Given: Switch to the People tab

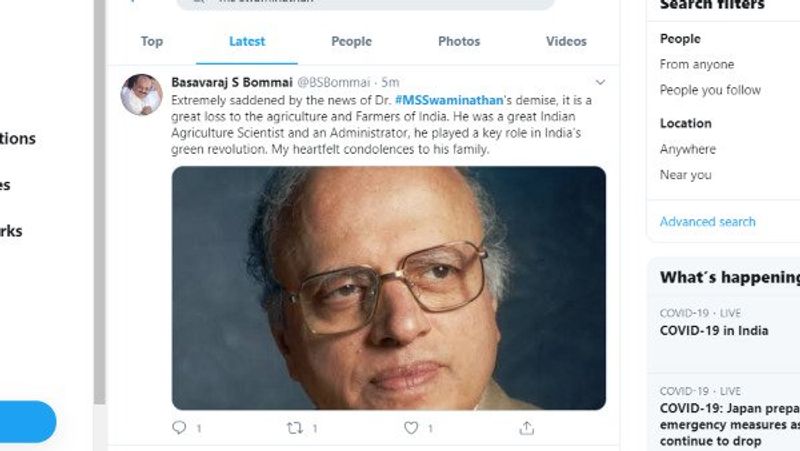Looking at the screenshot, I should point(351,41).
